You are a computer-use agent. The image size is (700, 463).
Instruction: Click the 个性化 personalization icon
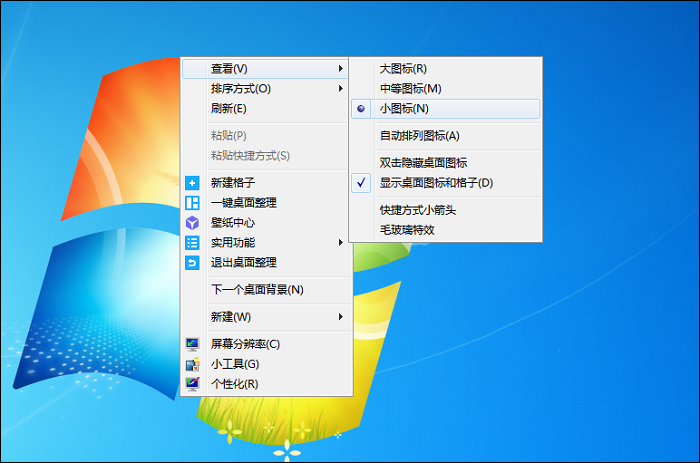[193, 384]
